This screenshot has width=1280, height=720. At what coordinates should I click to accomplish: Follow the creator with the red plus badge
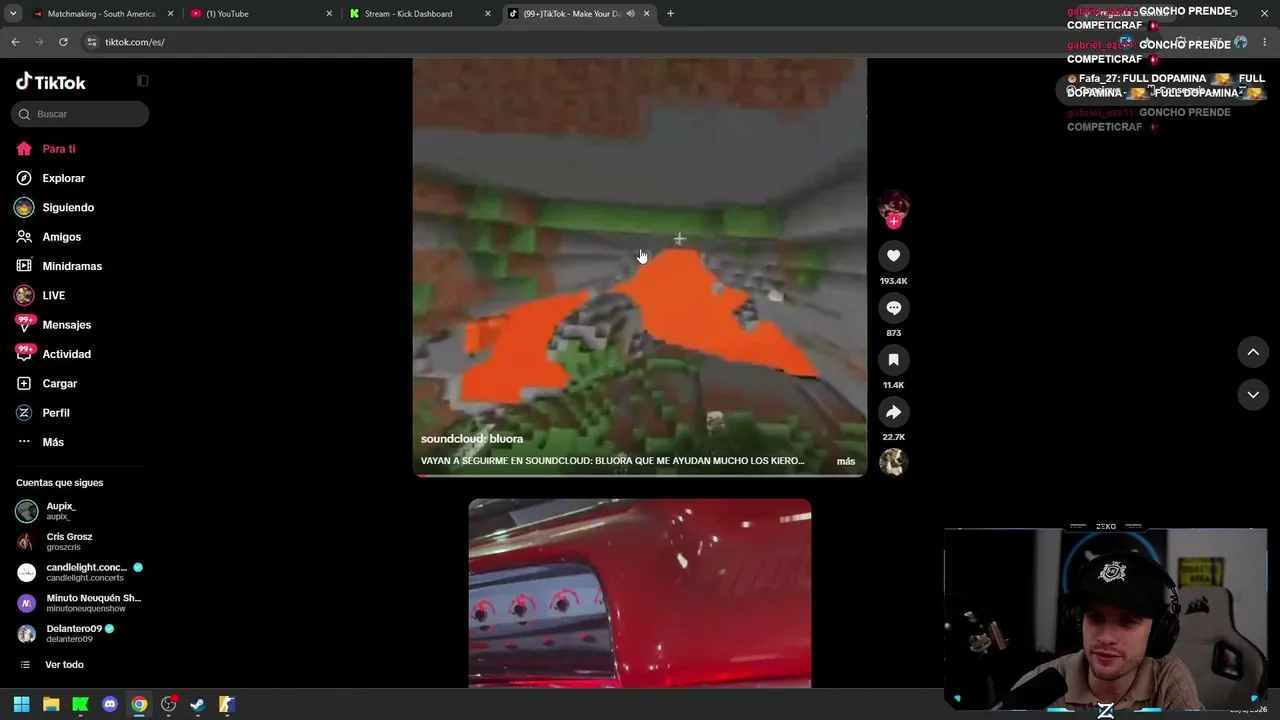tap(894, 222)
